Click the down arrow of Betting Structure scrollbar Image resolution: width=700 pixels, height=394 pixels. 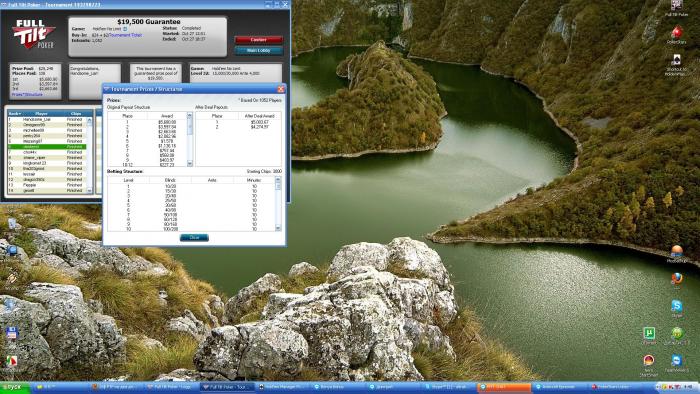(278, 228)
